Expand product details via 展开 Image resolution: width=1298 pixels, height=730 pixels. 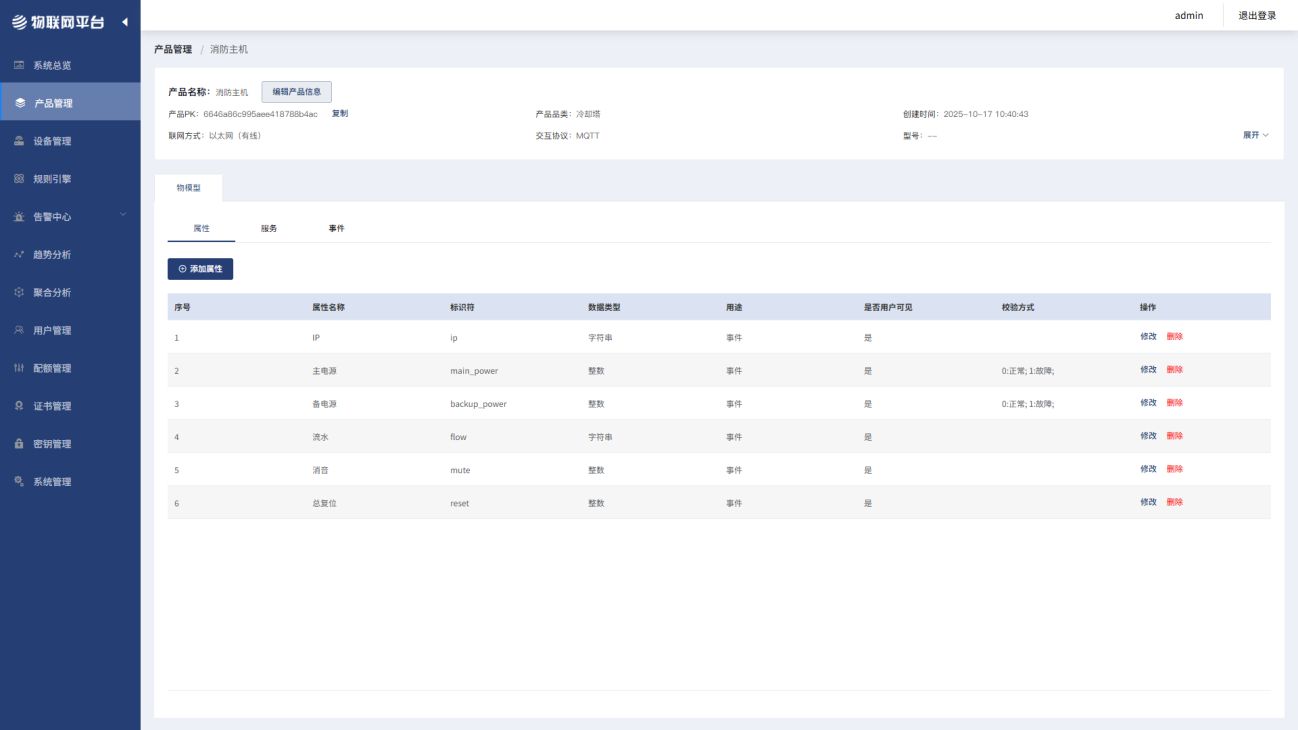1255,135
